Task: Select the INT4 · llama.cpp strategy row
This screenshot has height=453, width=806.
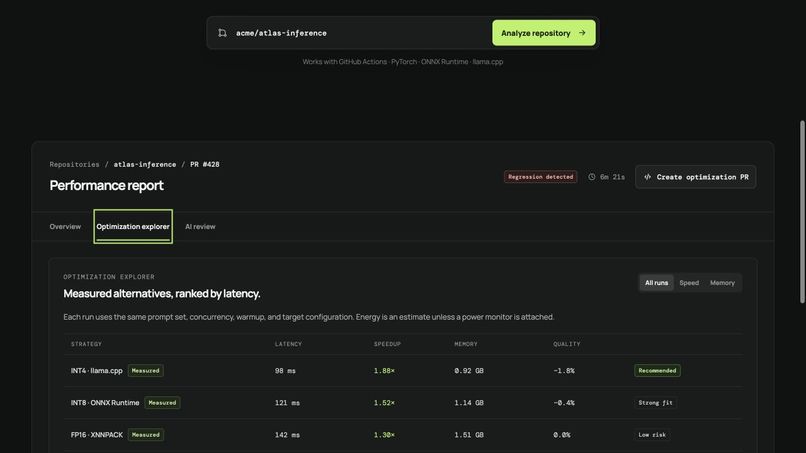Action: click(403, 371)
